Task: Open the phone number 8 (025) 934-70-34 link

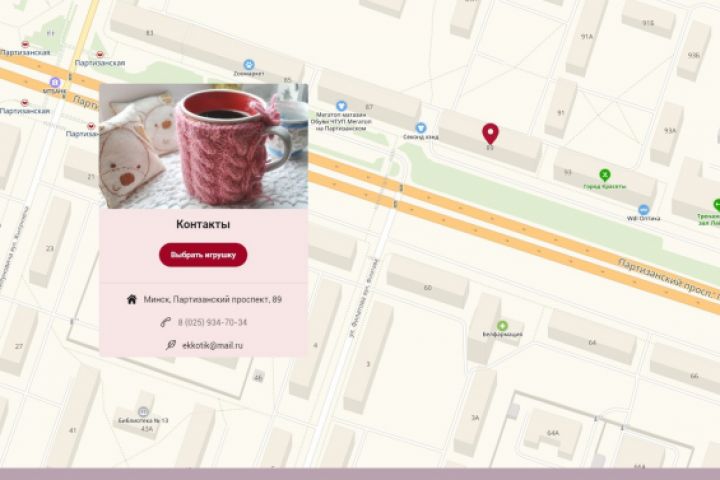Action: click(212, 322)
